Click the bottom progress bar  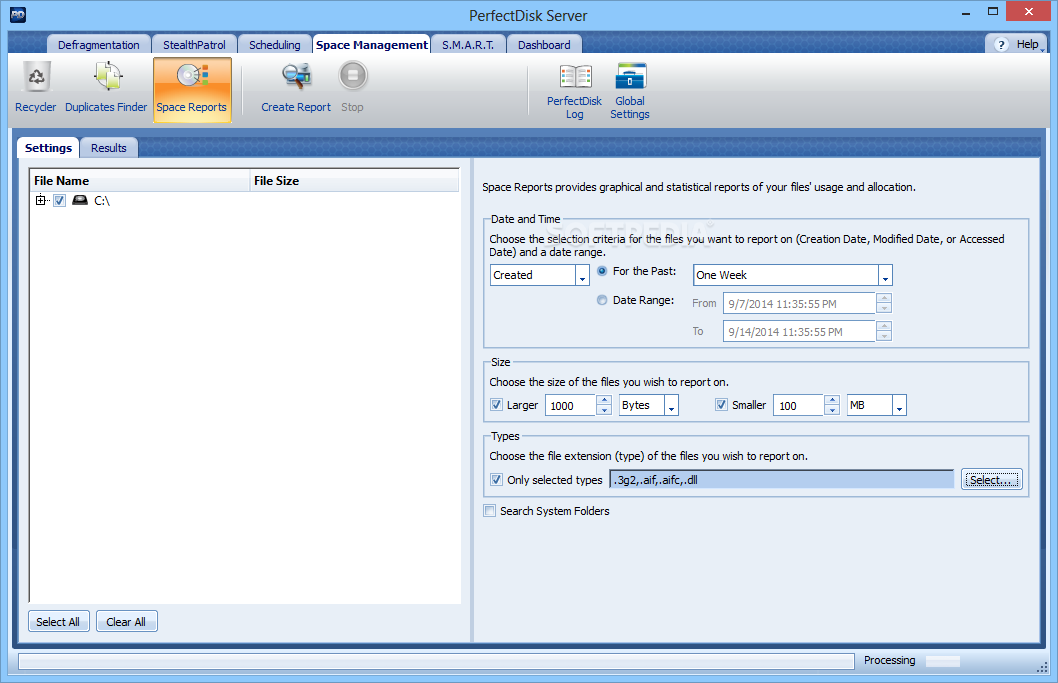point(436,661)
